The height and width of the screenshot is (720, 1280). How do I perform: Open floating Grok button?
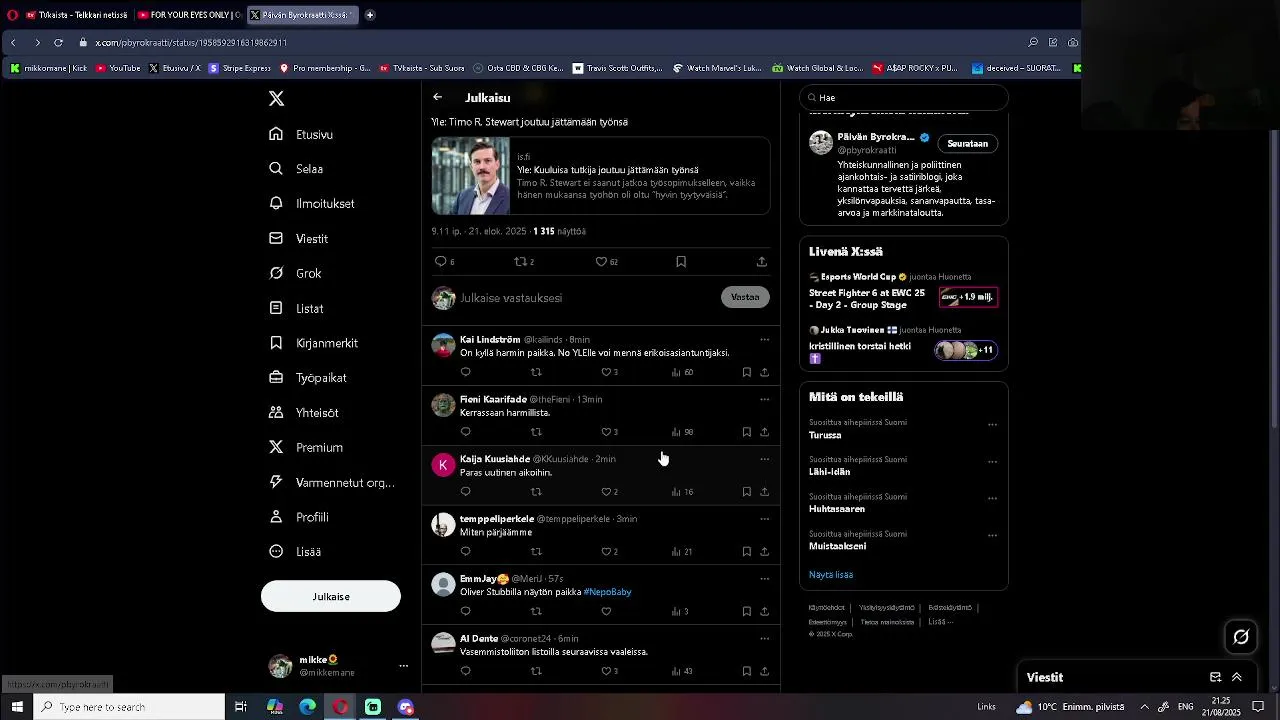[x=1241, y=637]
